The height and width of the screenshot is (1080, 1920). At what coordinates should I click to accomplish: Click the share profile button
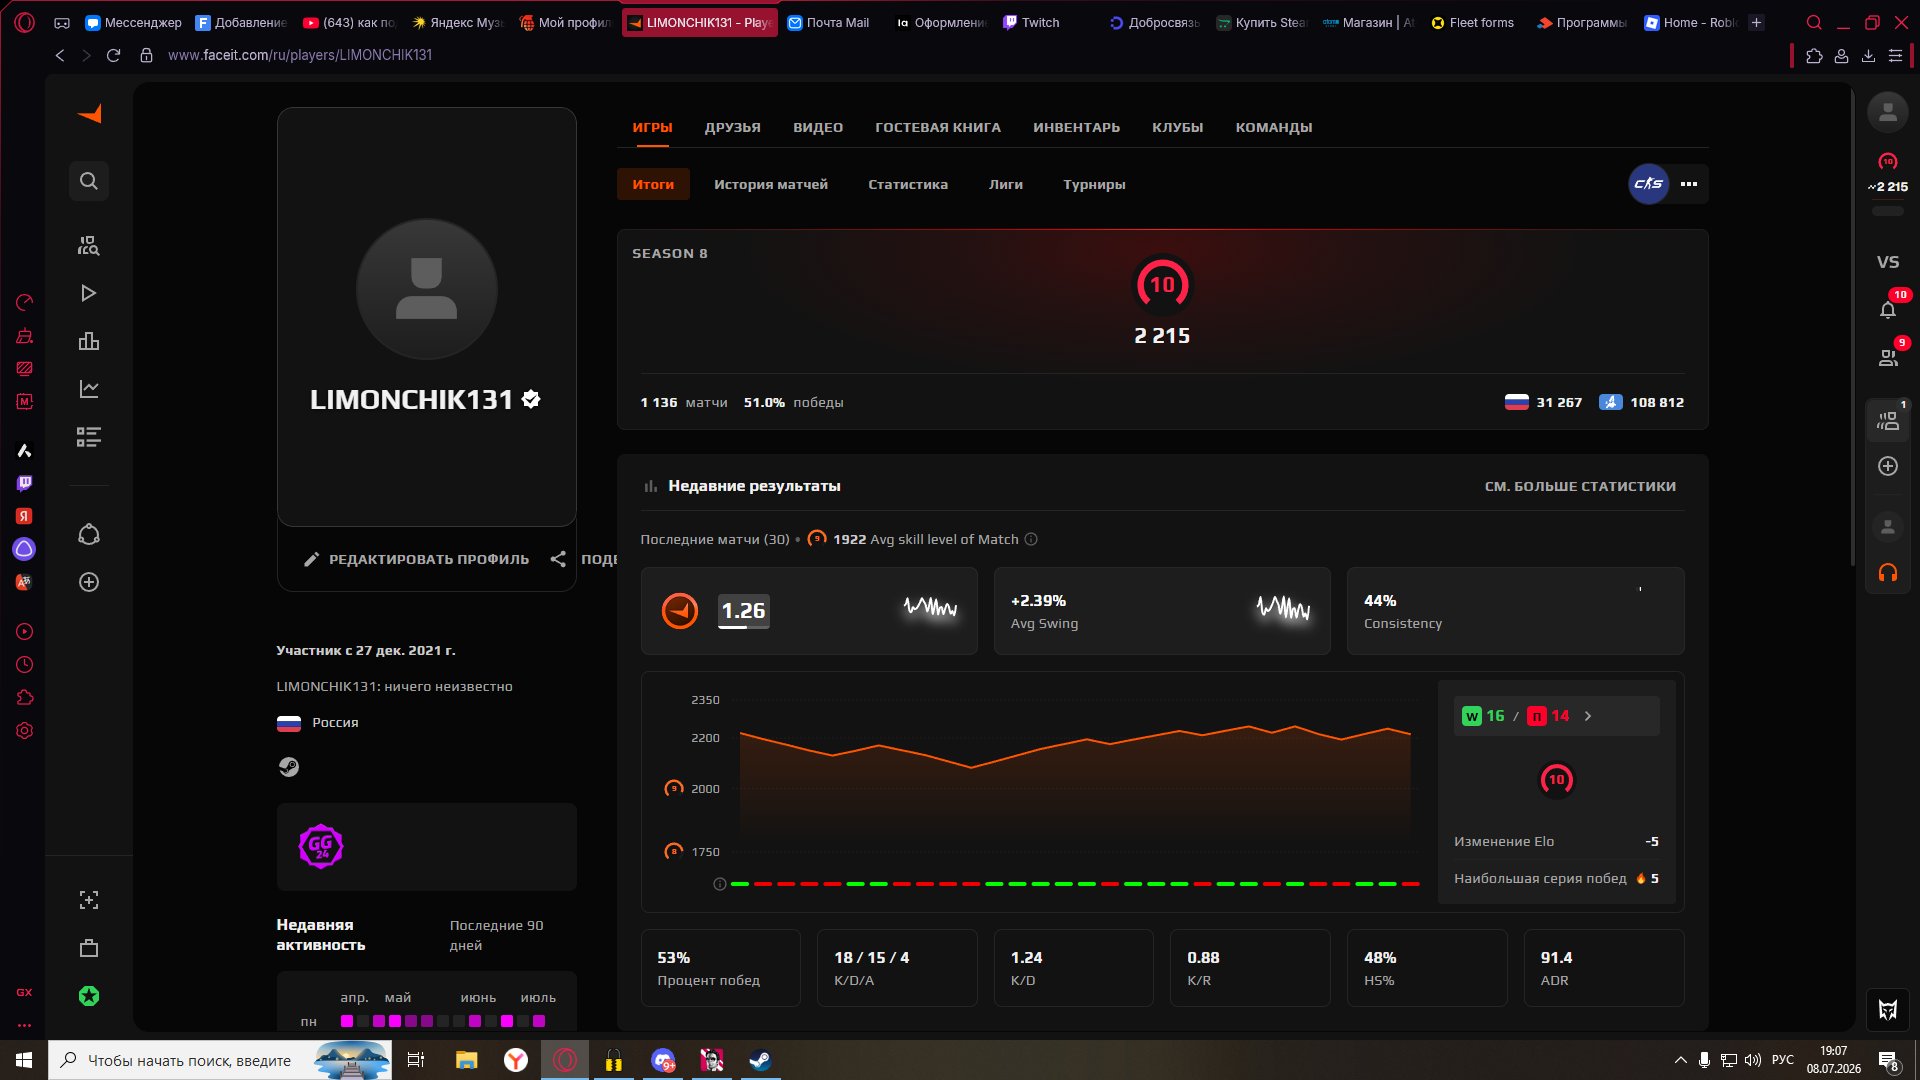pos(584,559)
